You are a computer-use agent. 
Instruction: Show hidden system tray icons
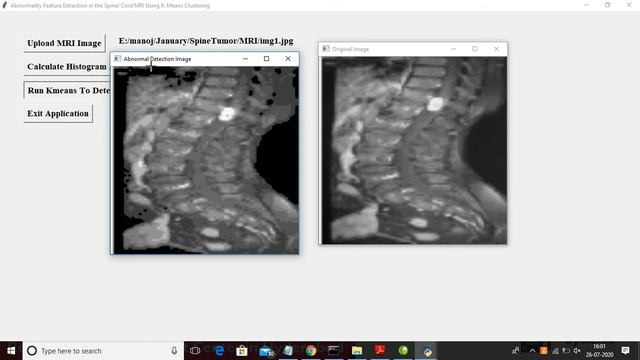532,351
